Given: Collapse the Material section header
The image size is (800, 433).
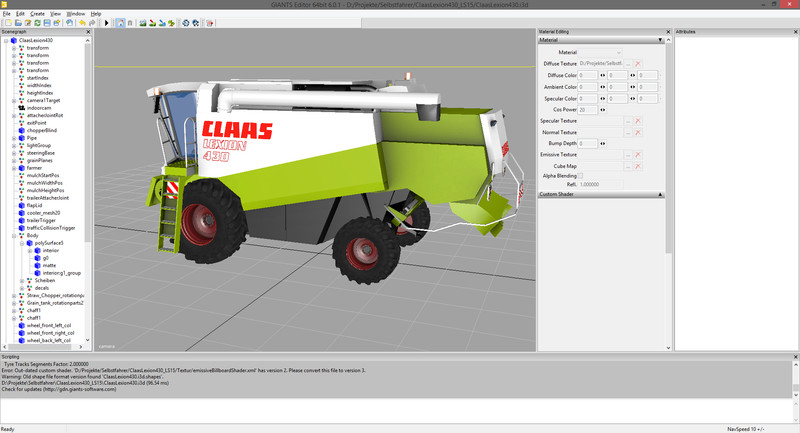Looking at the screenshot, I should (x=661, y=41).
